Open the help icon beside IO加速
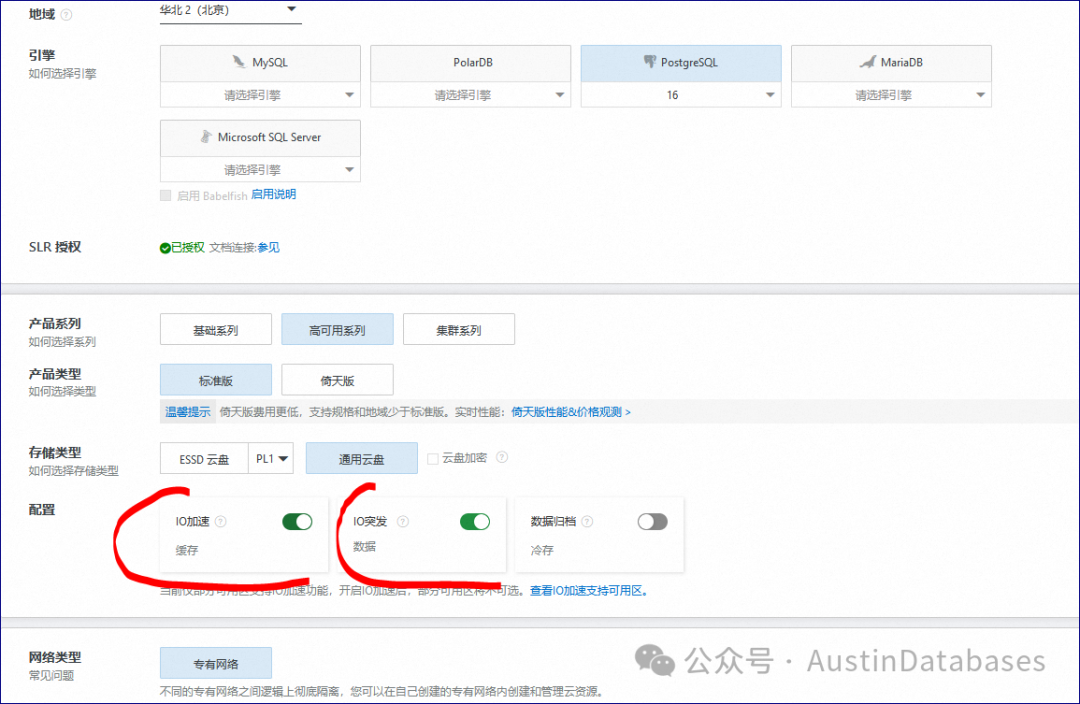The image size is (1080, 704). [218, 521]
